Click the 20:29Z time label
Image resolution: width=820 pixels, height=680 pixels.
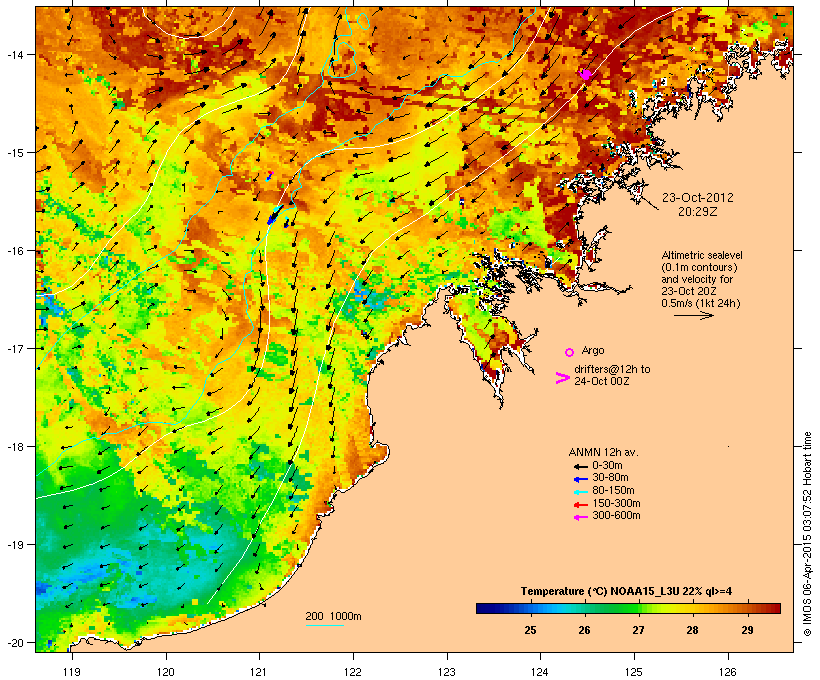click(x=698, y=212)
